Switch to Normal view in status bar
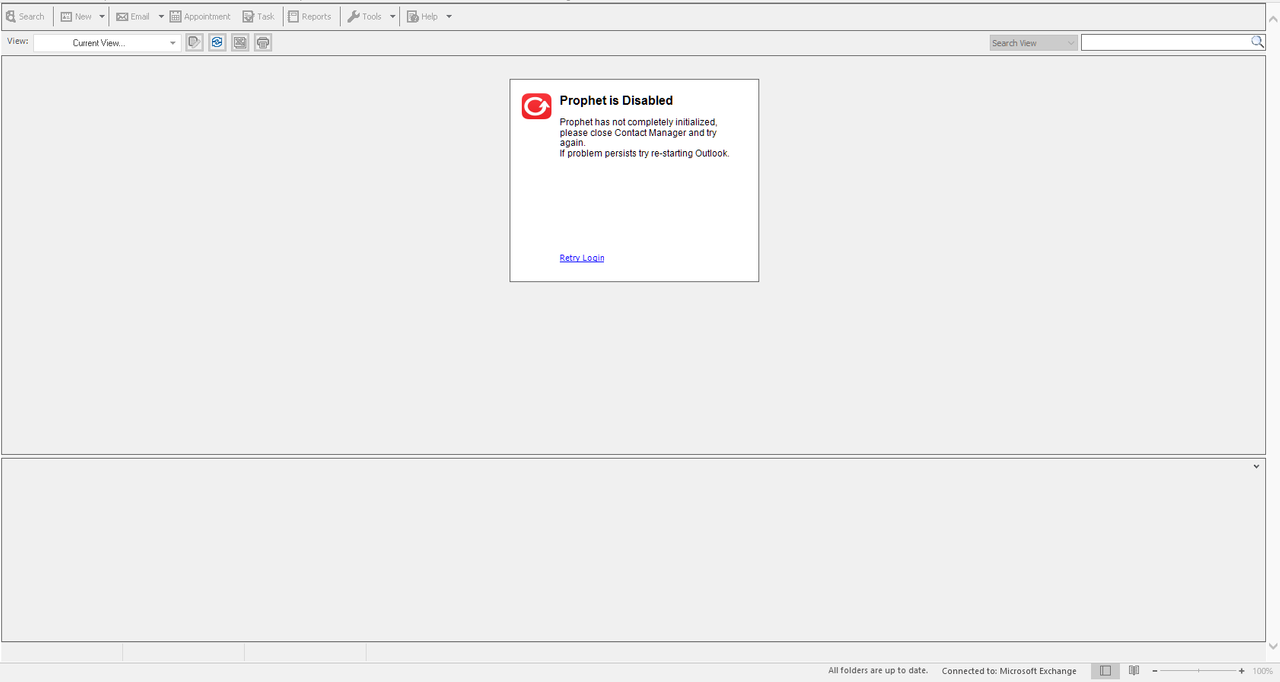This screenshot has height=682, width=1280. tap(1105, 671)
